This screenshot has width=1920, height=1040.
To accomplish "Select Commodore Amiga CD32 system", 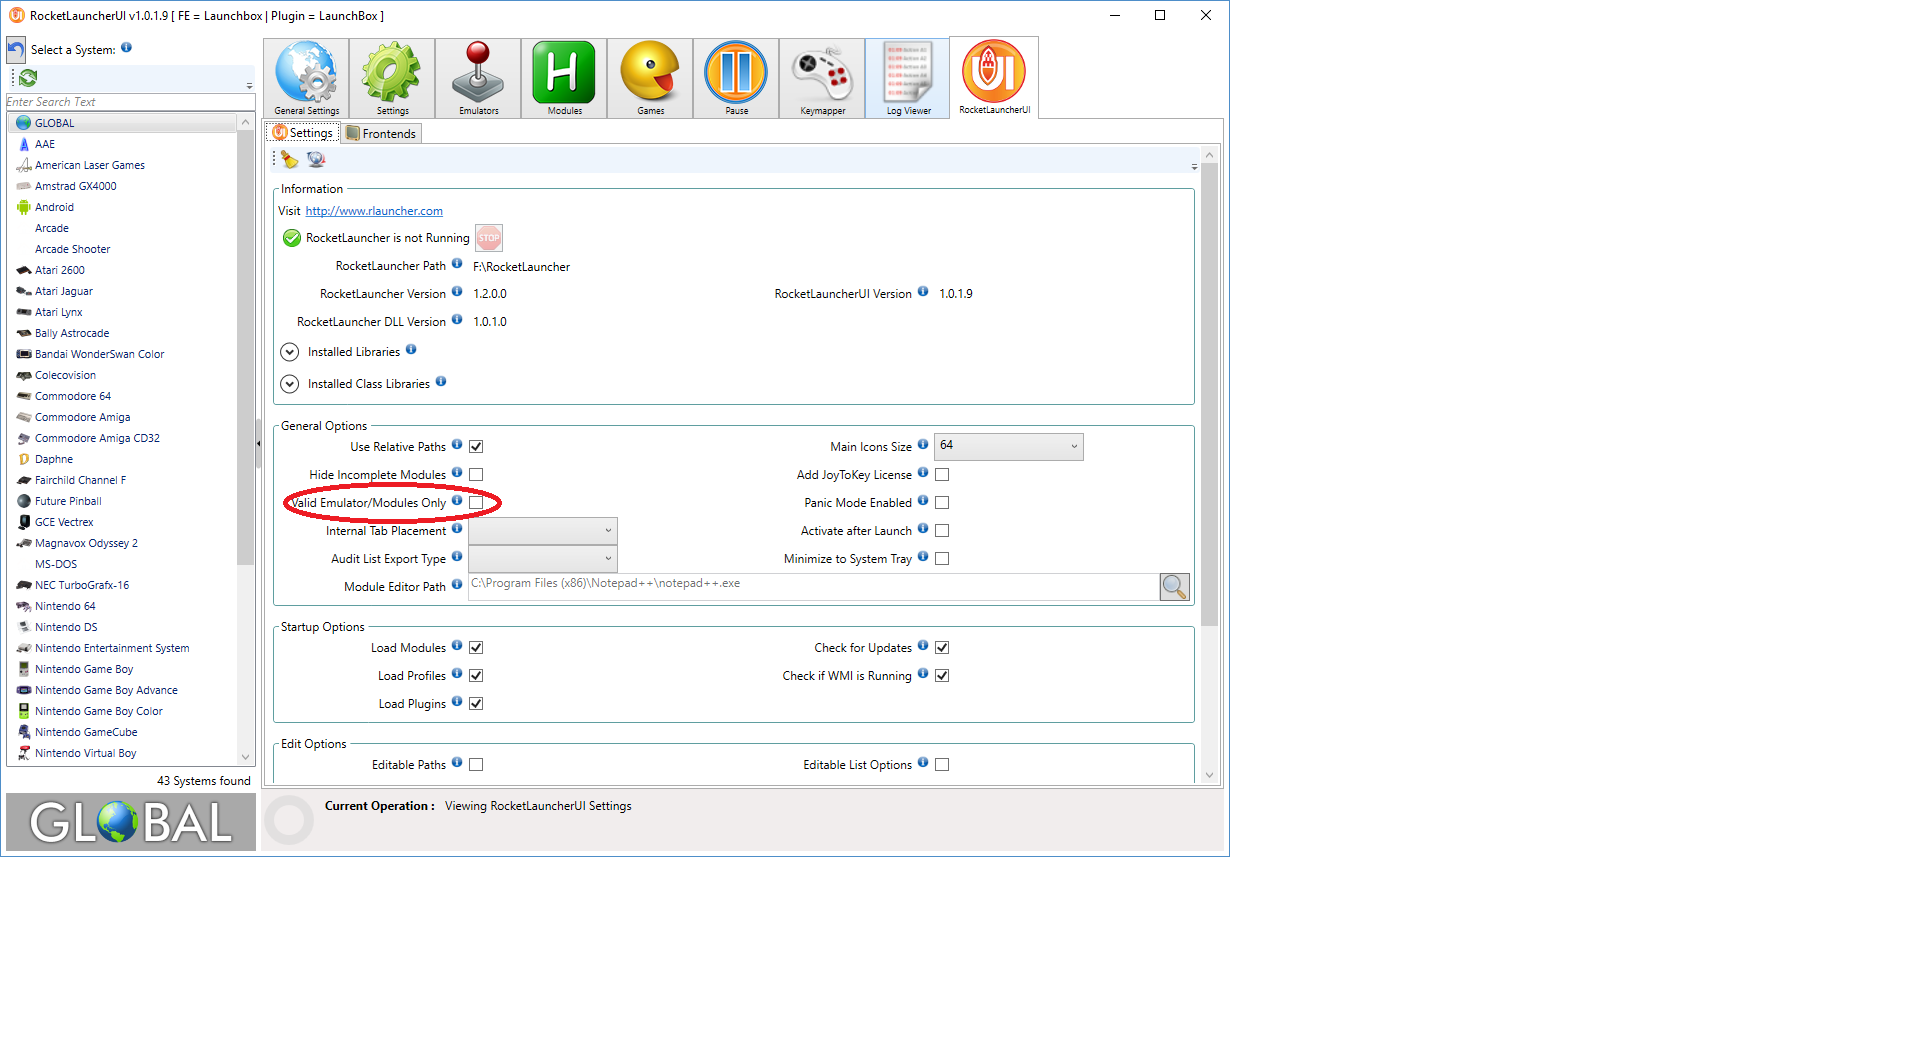I will tap(122, 438).
